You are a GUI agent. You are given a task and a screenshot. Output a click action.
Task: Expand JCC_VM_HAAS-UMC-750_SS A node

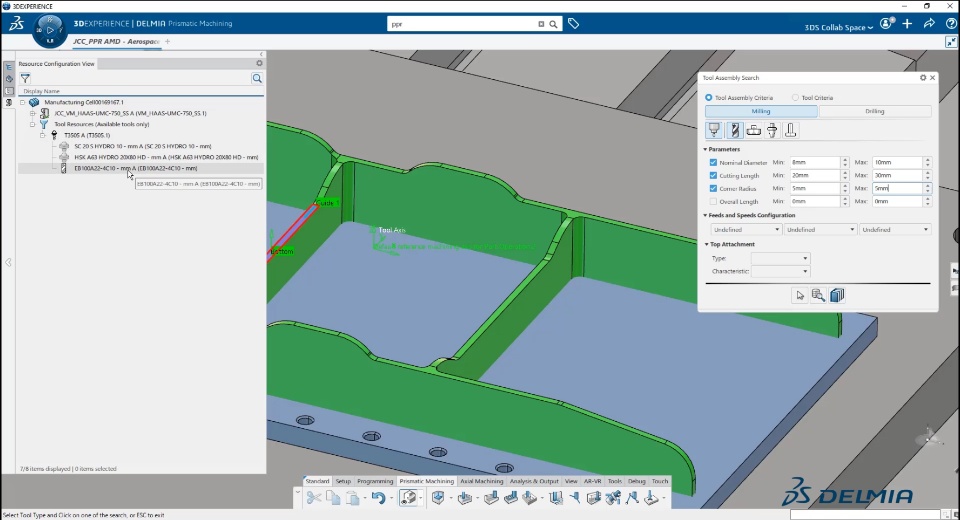32,113
